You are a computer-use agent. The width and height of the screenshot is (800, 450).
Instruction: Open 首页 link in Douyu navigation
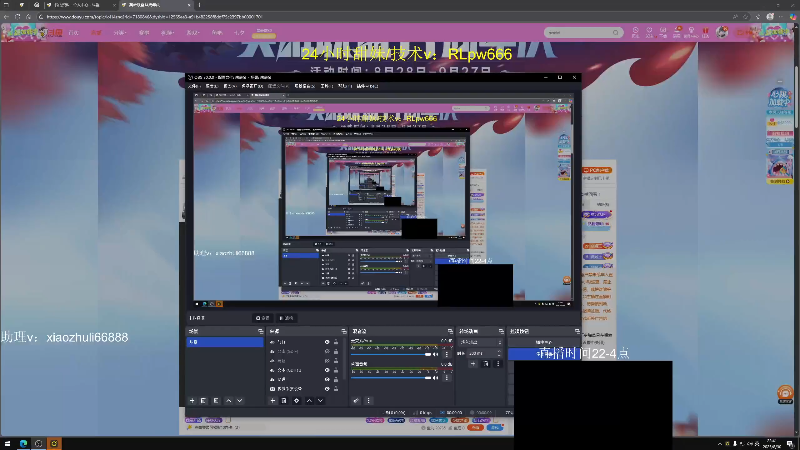pyautogui.click(x=74, y=33)
